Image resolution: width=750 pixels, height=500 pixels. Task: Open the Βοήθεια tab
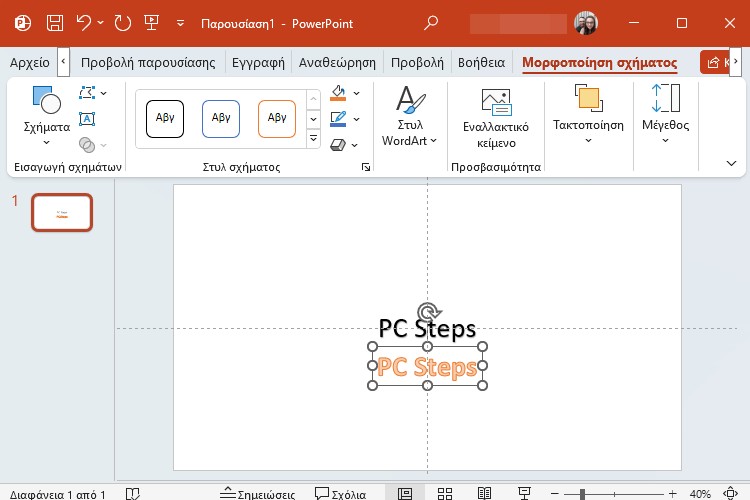point(481,63)
